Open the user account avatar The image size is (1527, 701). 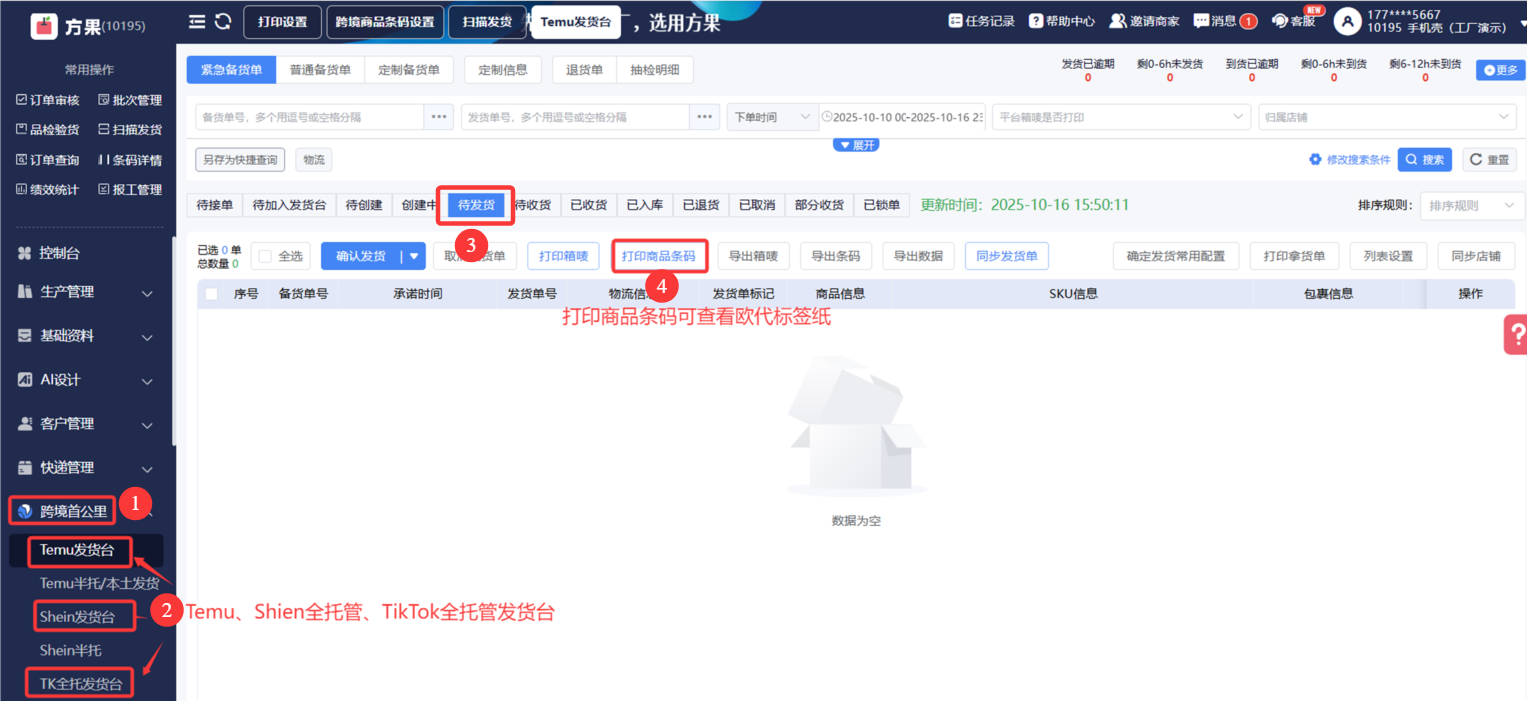(1347, 21)
